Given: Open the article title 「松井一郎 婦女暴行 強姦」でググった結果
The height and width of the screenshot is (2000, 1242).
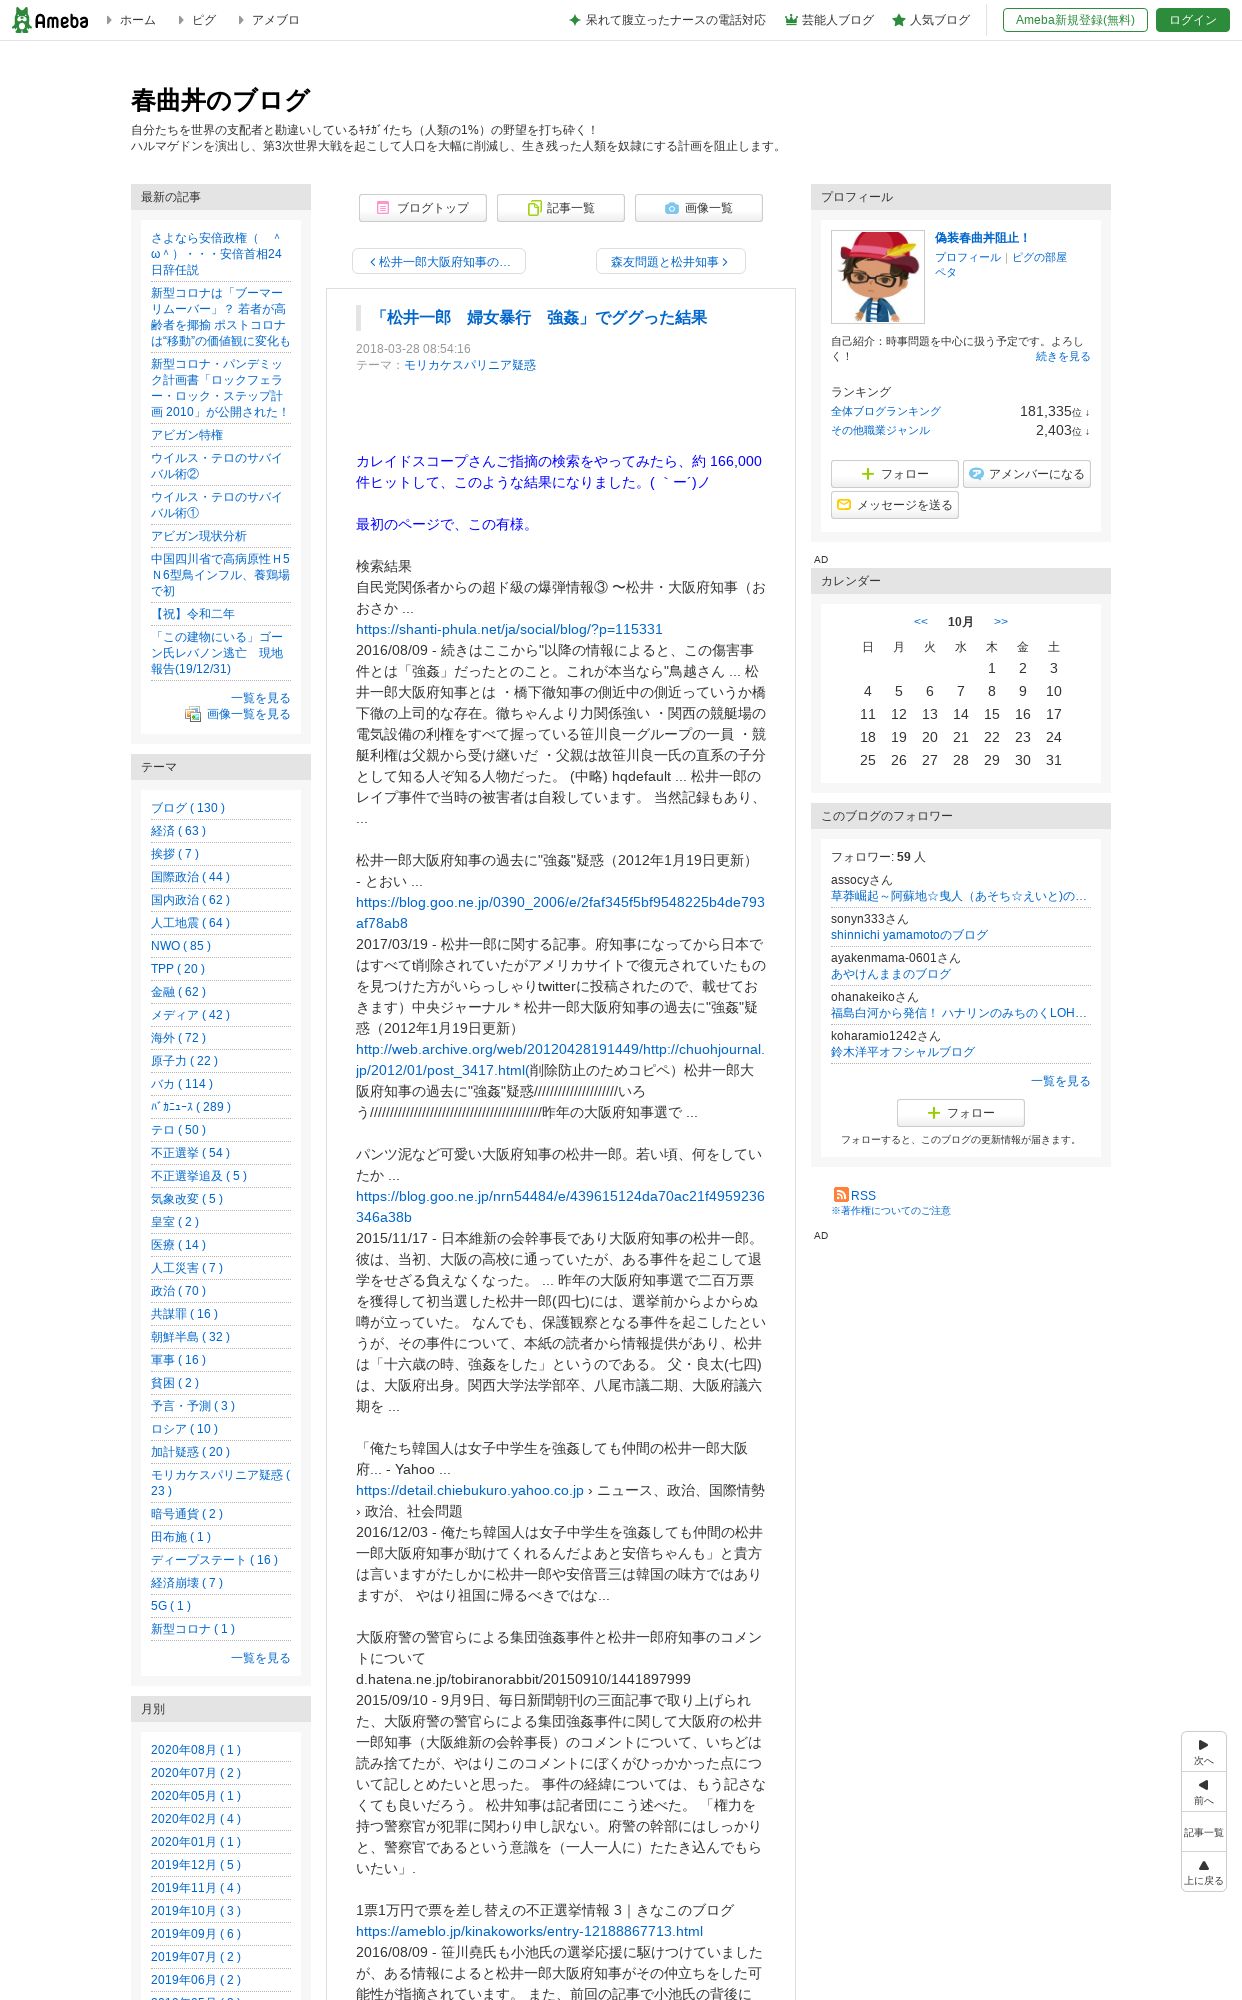Looking at the screenshot, I should (540, 318).
